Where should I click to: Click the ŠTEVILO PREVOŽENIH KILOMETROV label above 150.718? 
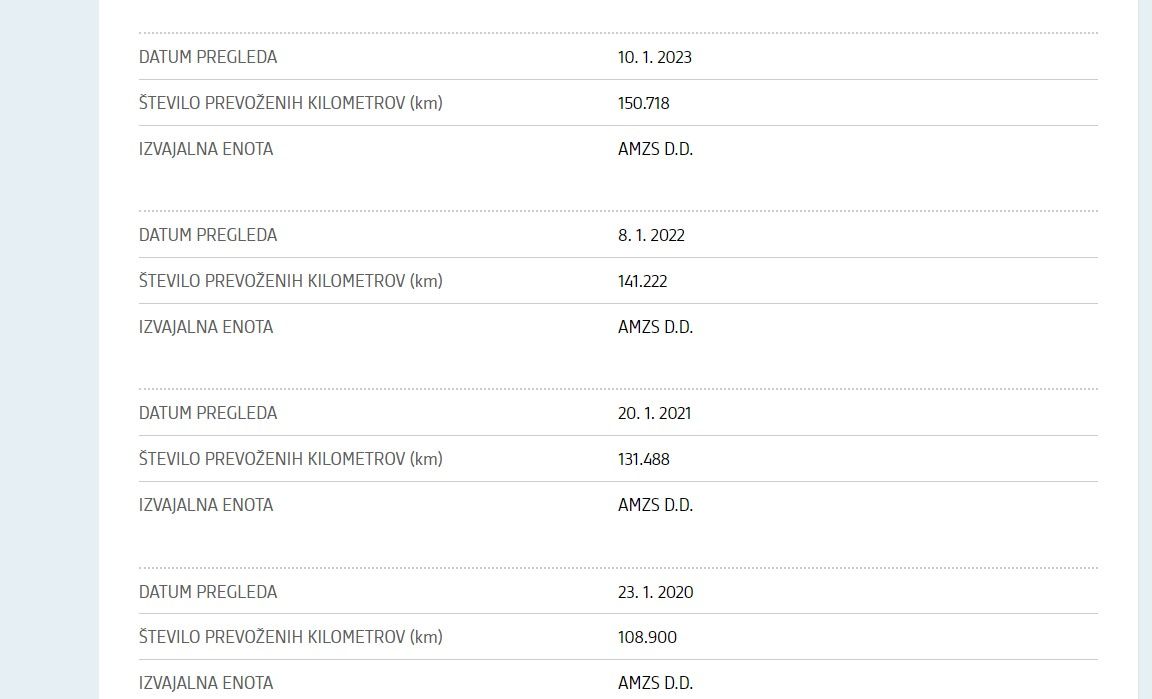(291, 103)
